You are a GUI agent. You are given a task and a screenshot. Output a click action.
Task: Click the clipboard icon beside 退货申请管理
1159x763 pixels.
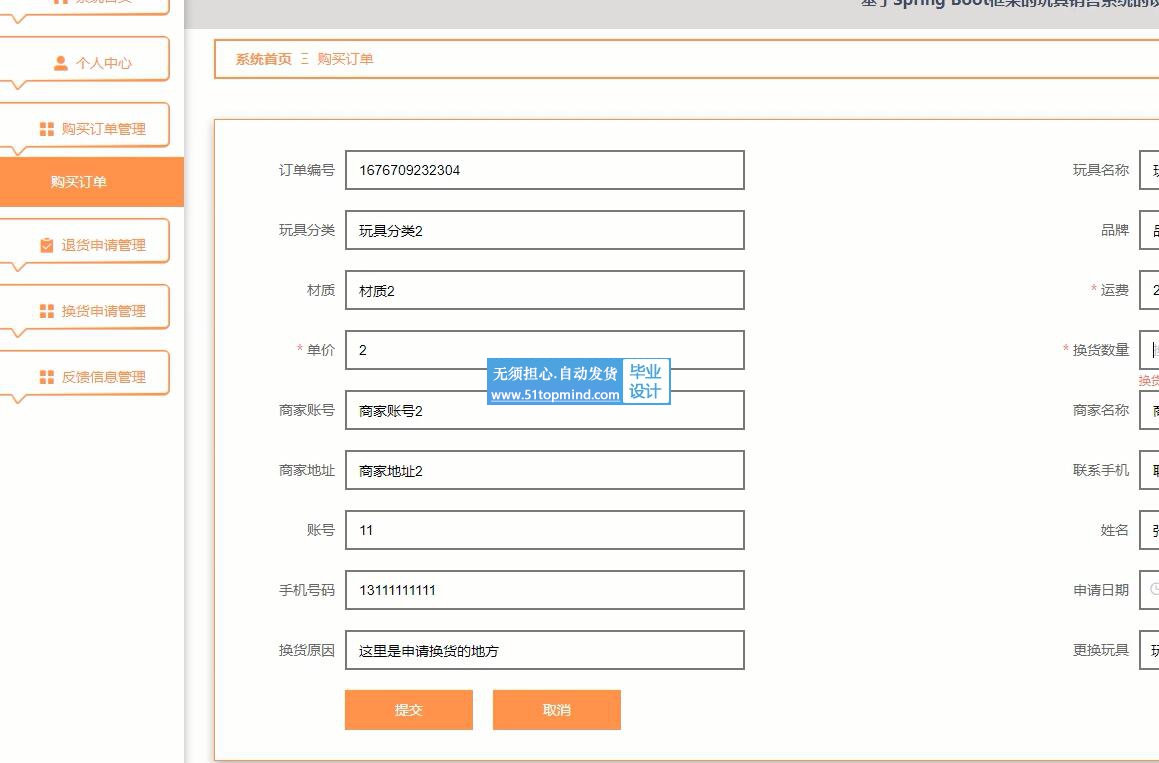[46, 245]
